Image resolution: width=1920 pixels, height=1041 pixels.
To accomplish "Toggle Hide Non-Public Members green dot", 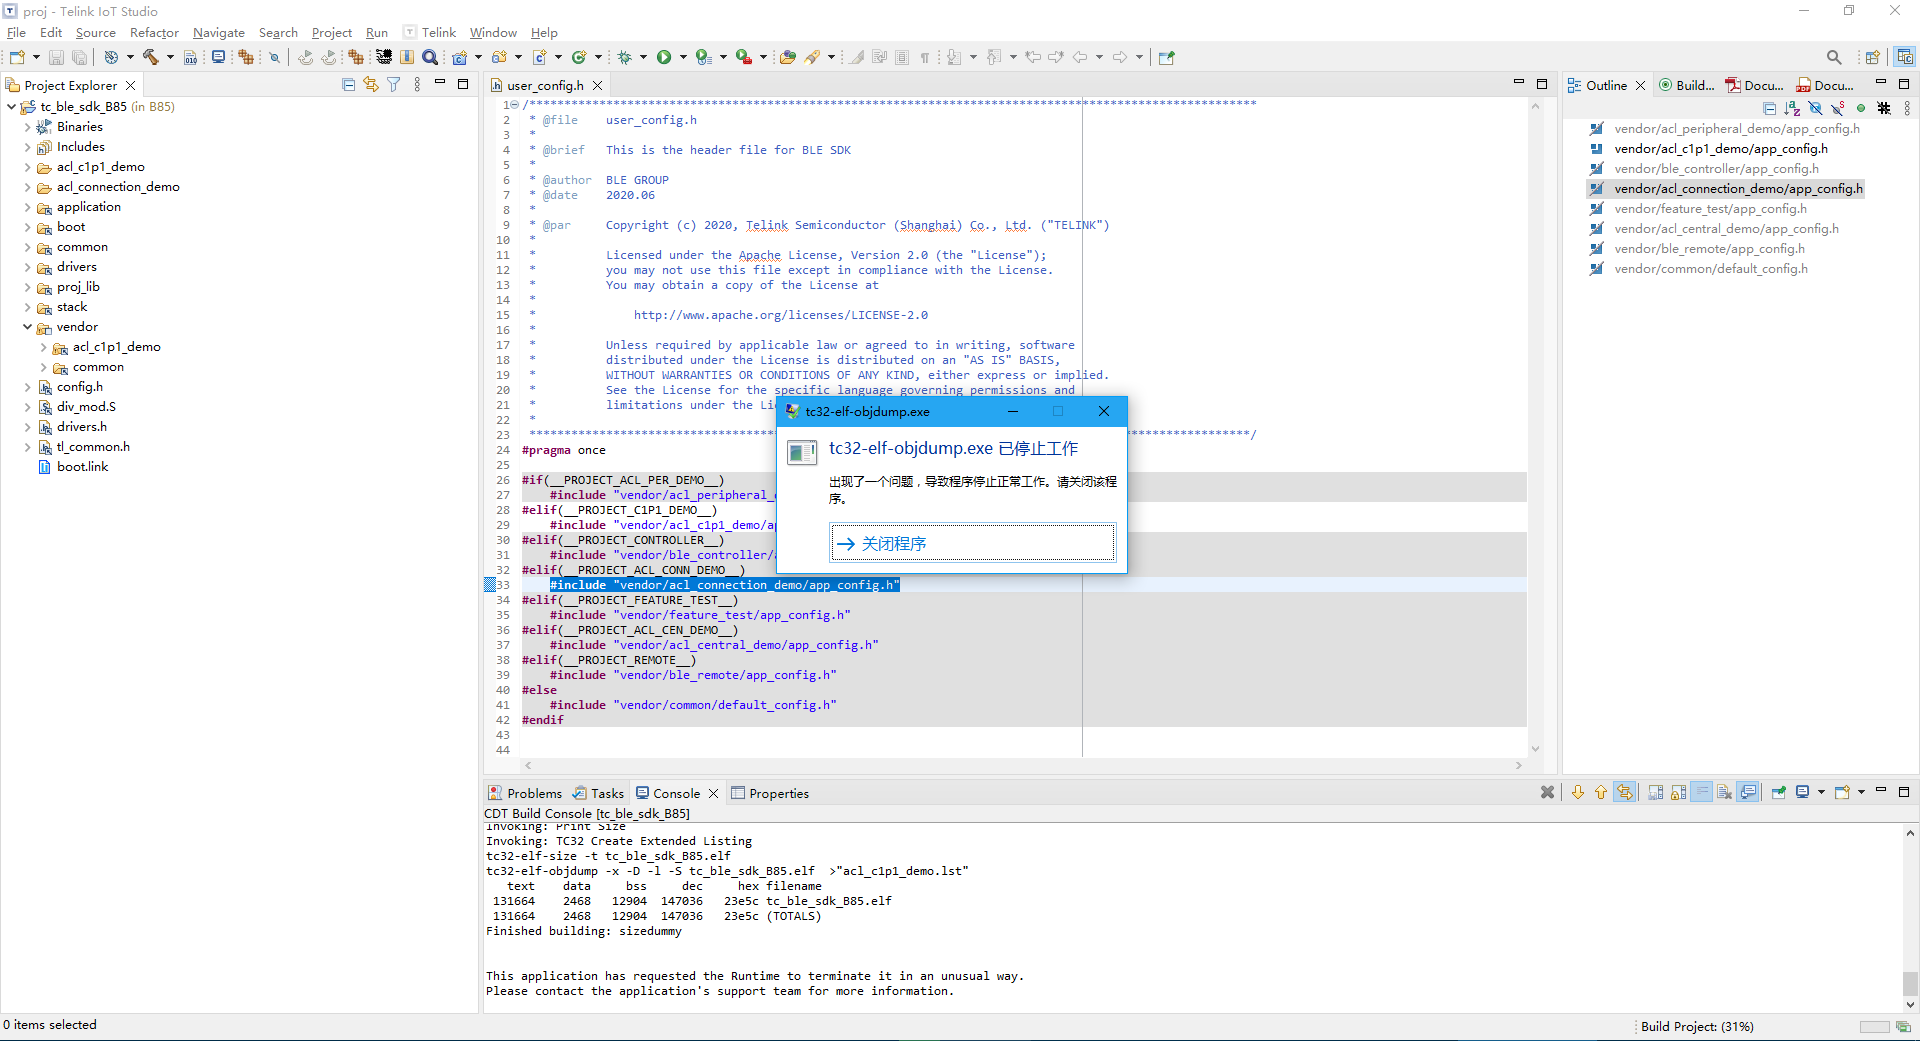I will click(1861, 108).
